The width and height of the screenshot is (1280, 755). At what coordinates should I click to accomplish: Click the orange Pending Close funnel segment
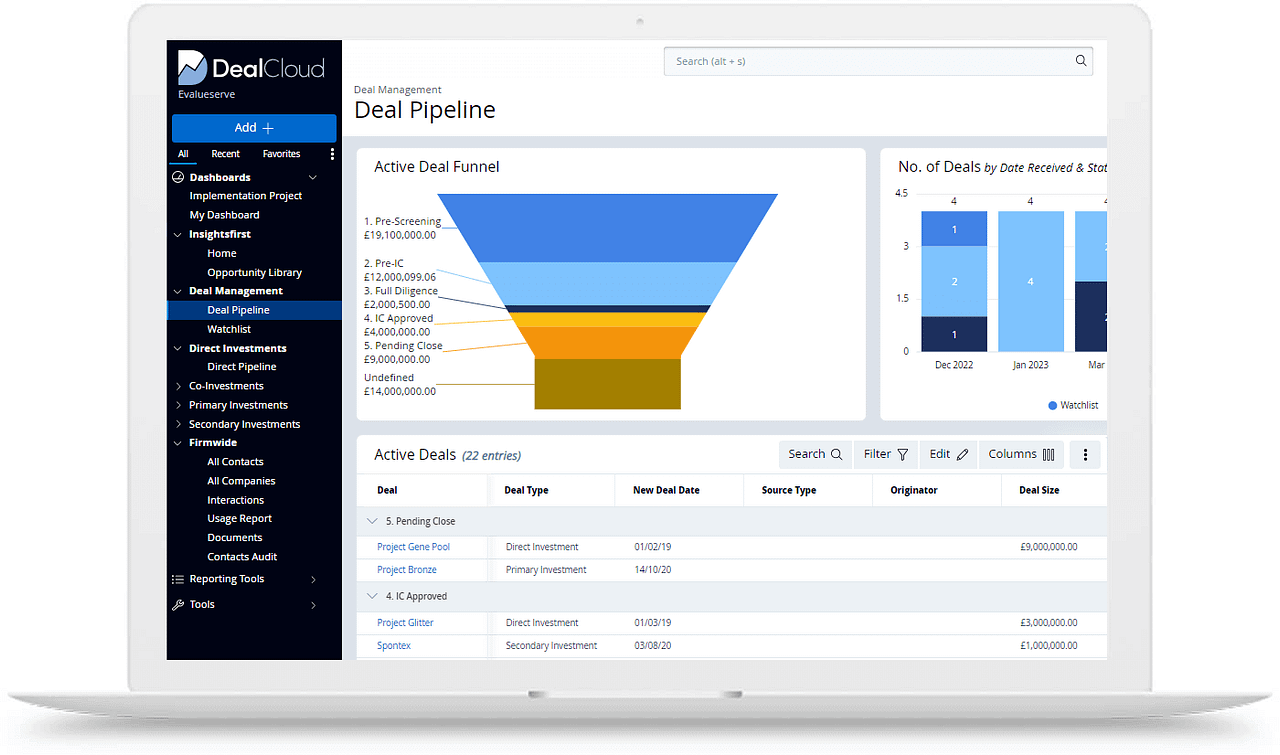(x=607, y=343)
